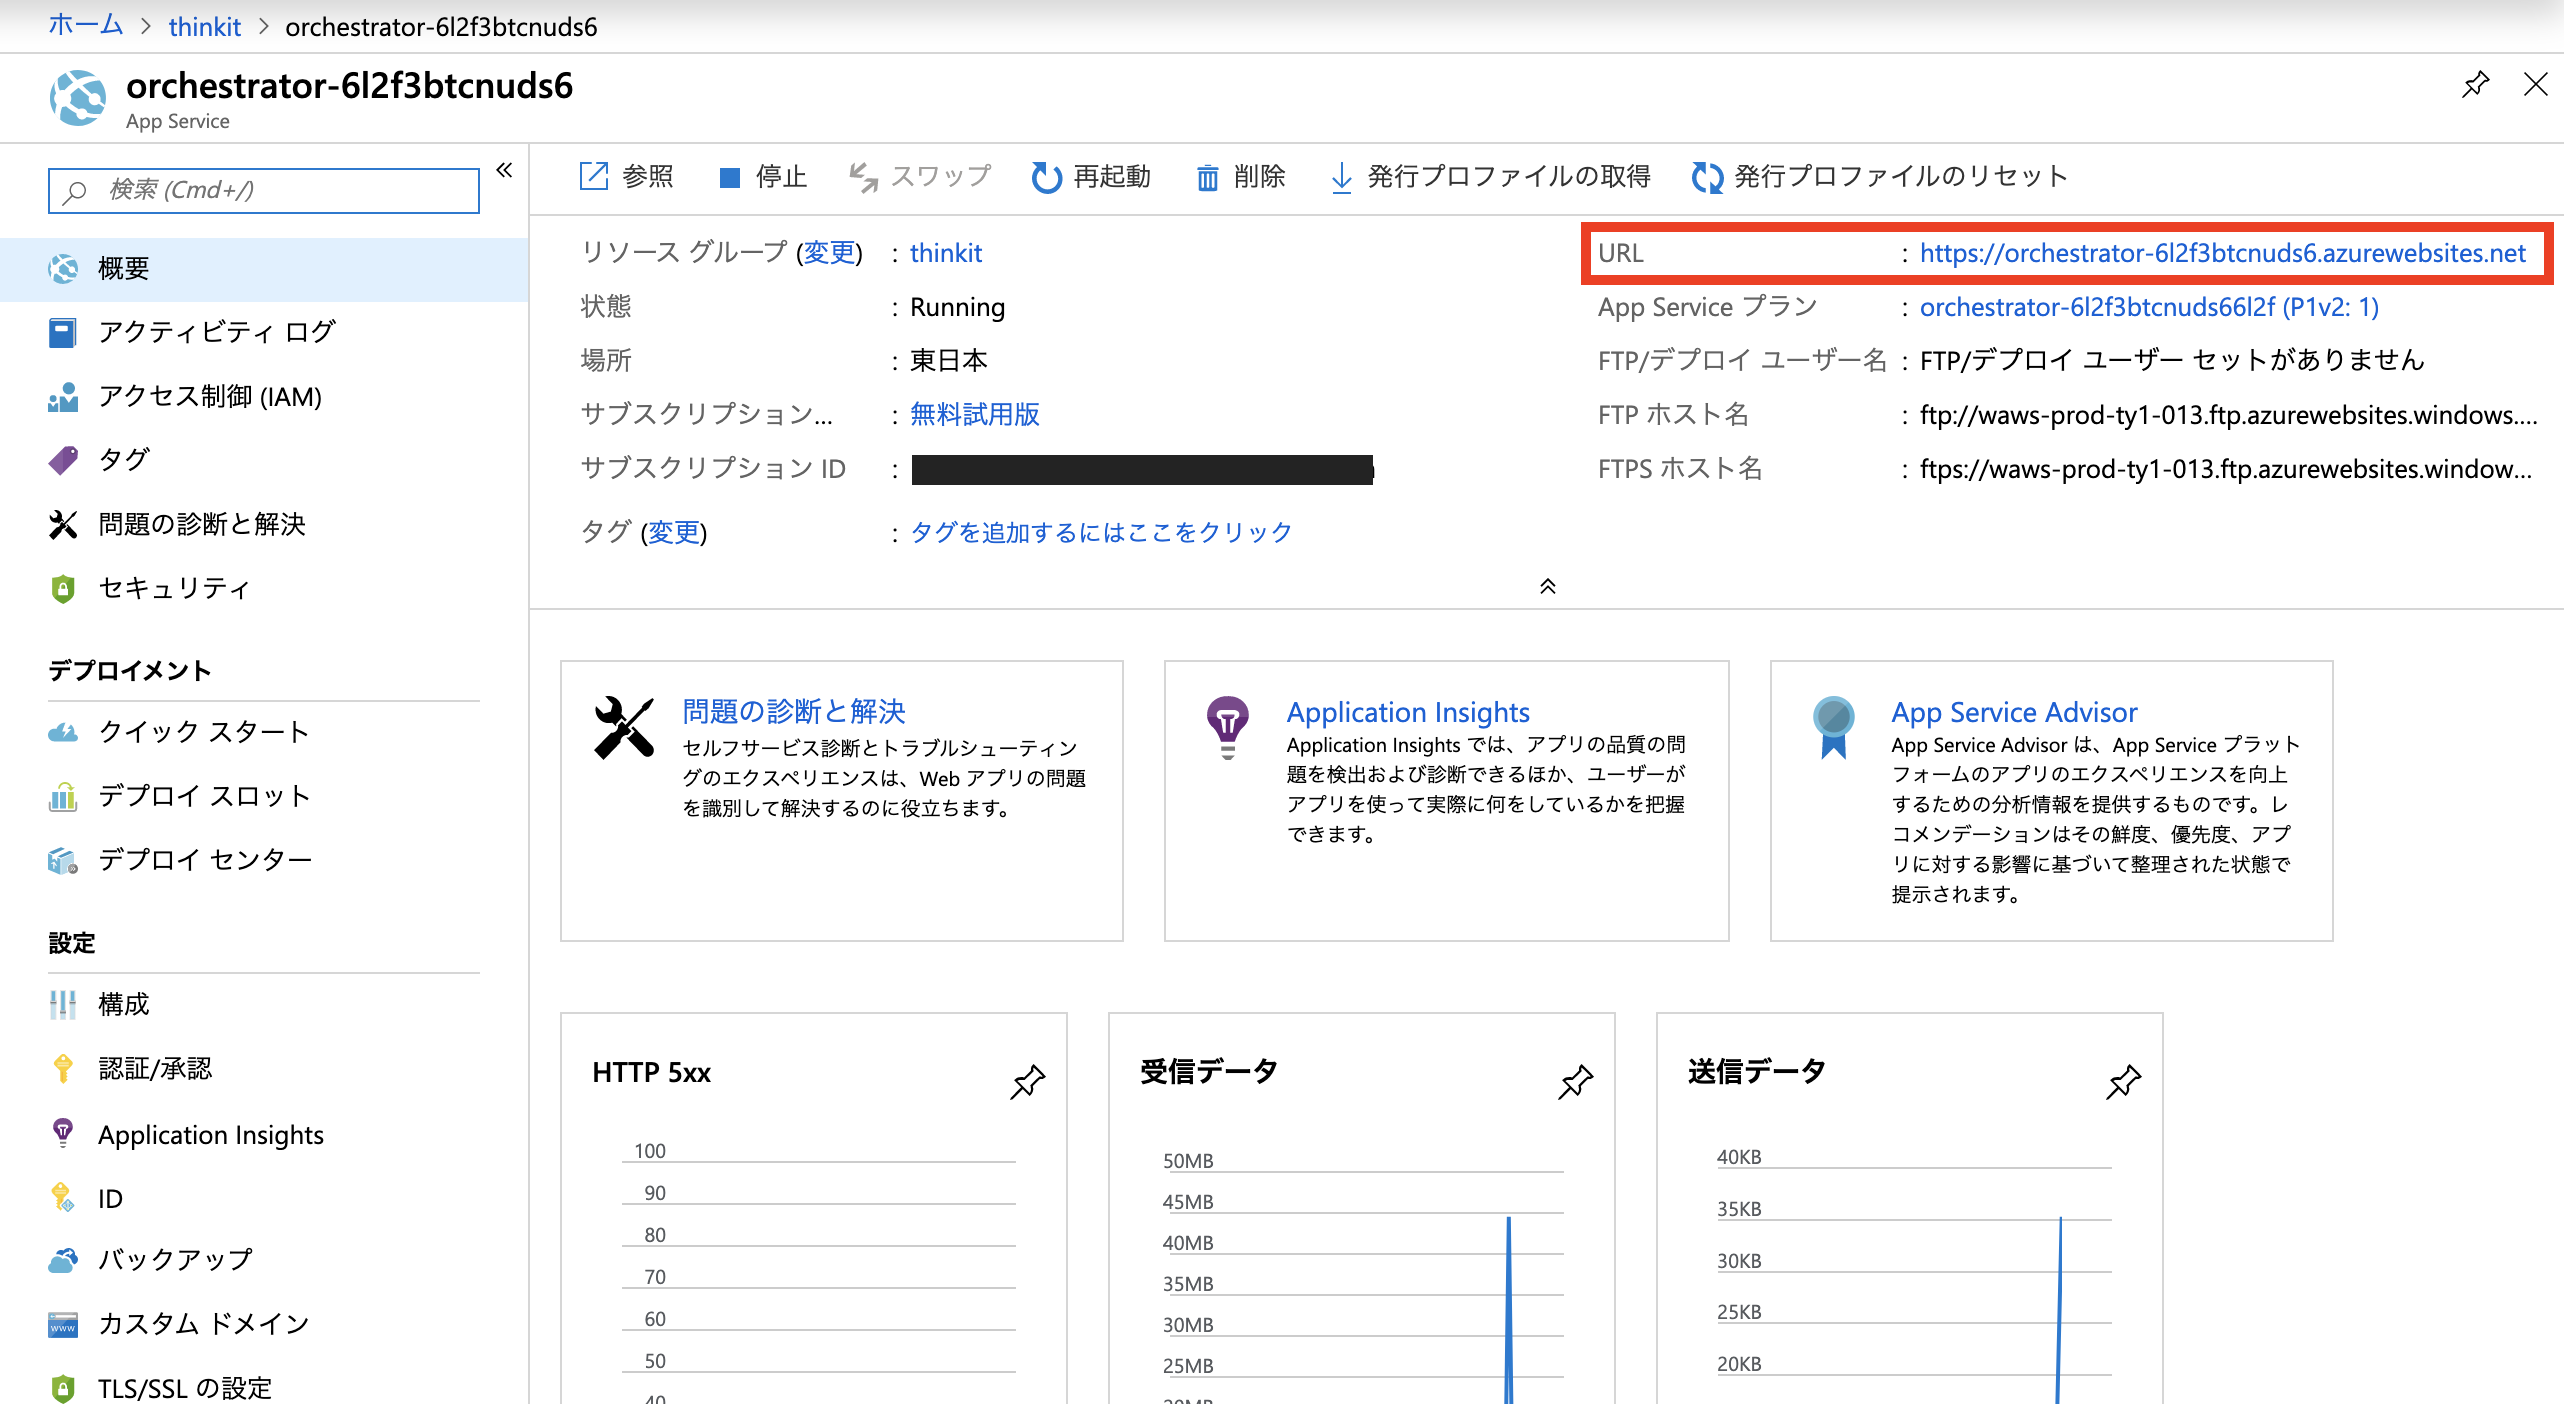This screenshot has height=1404, width=2564.
Task: Open the azurewebsites.net URL link
Action: 2222,253
